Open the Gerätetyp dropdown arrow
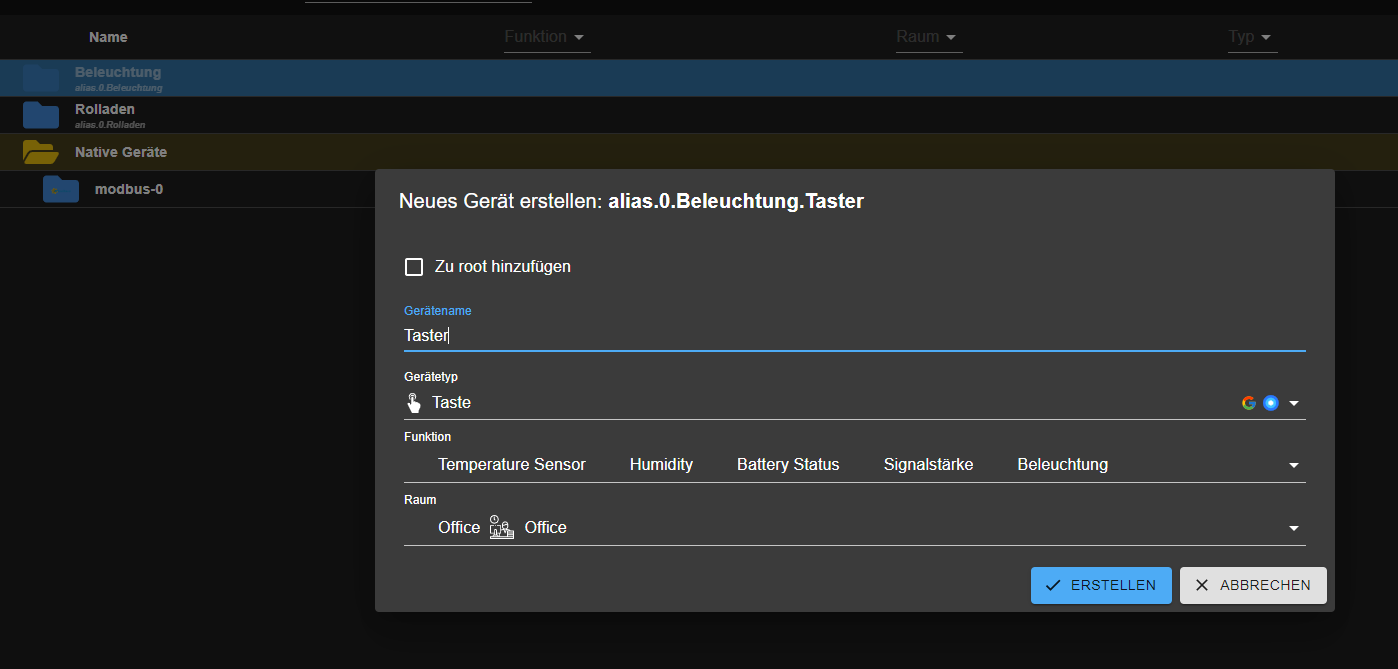This screenshot has height=669, width=1398. pyautogui.click(x=1294, y=403)
